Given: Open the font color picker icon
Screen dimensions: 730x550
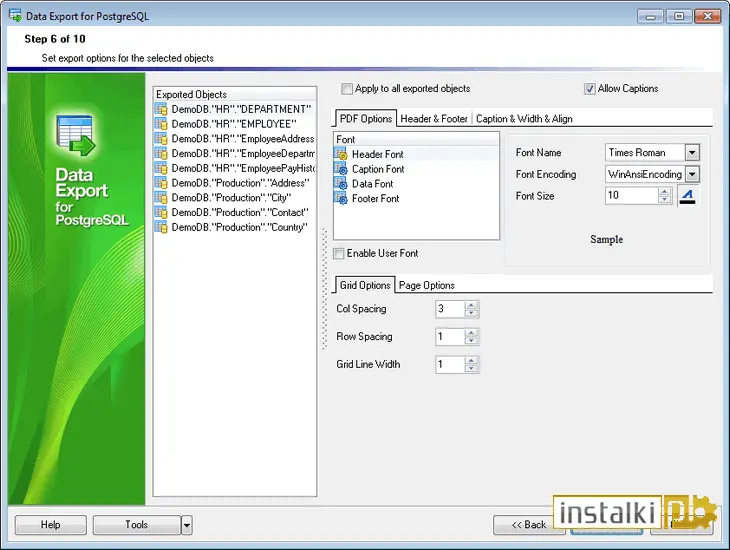Looking at the screenshot, I should click(x=688, y=196).
